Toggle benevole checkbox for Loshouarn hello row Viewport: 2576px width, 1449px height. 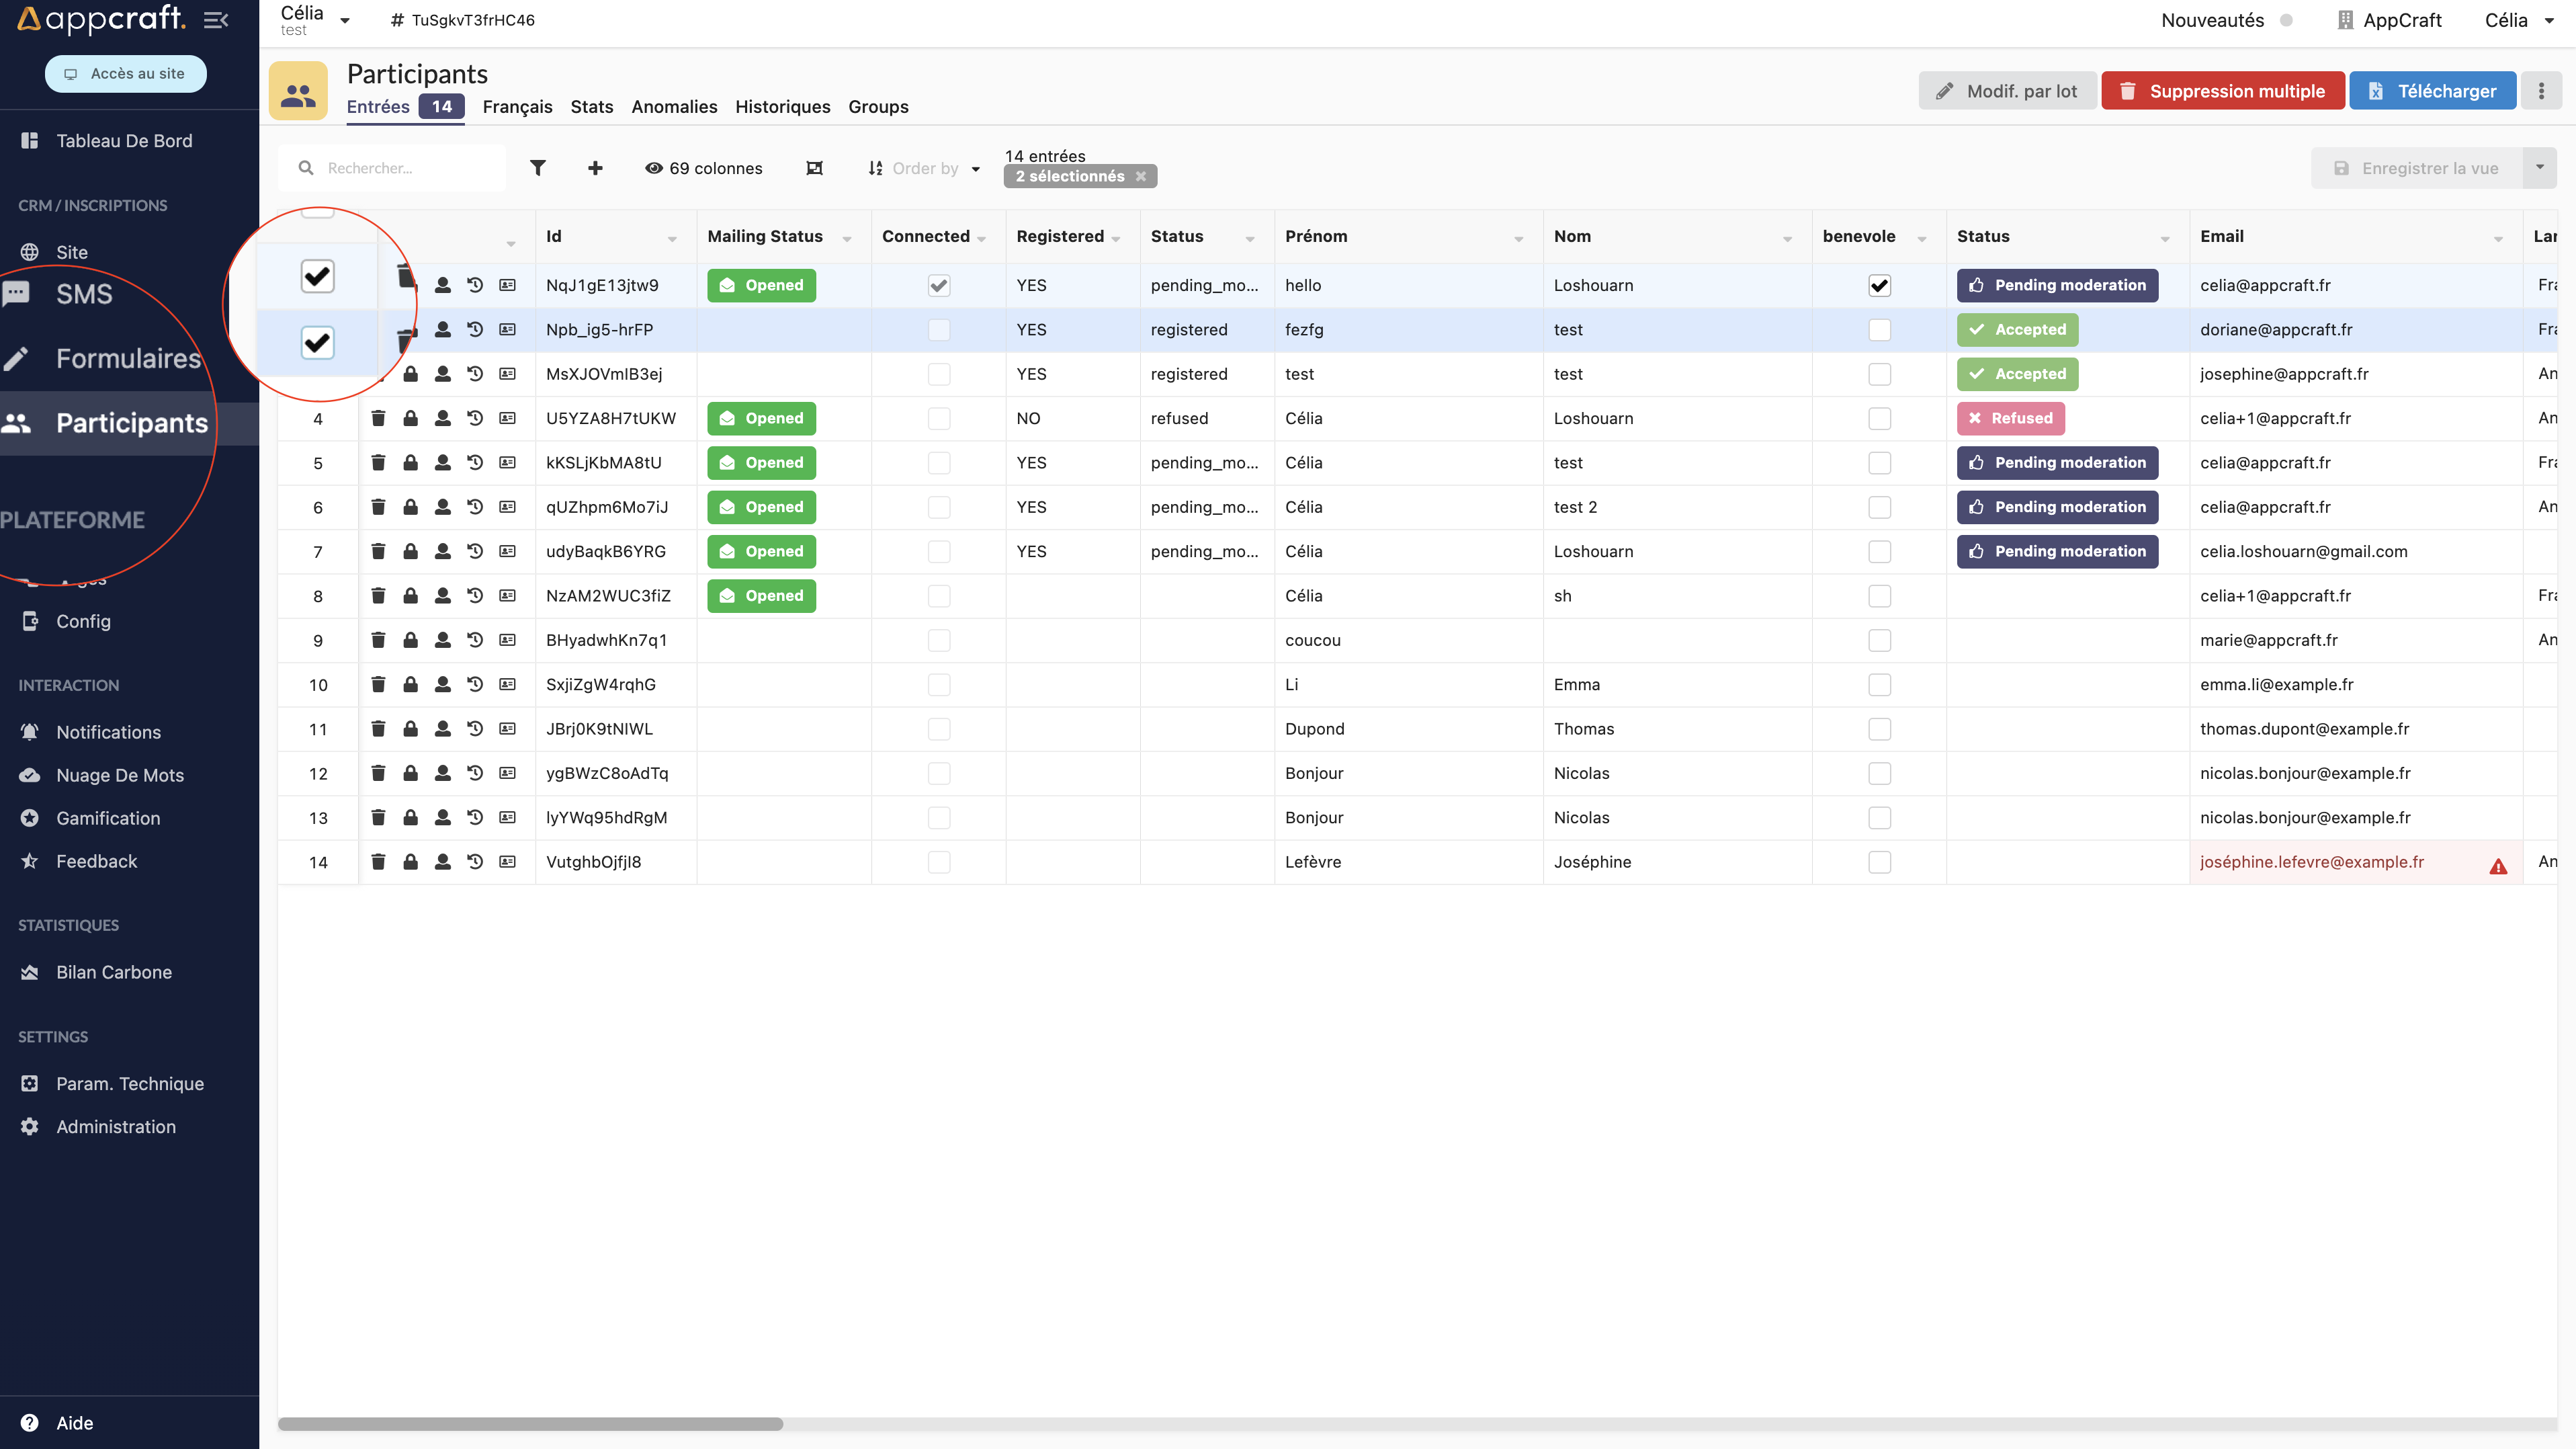coord(1879,285)
